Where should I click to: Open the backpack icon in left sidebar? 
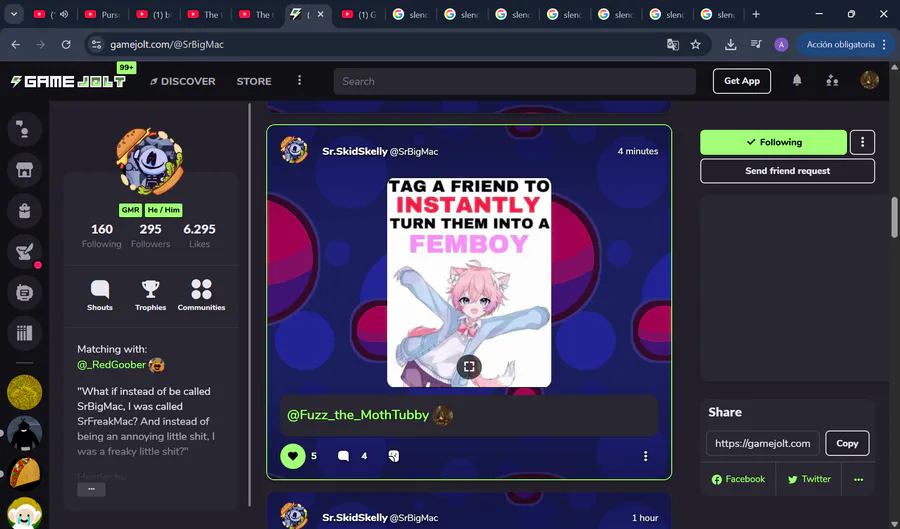tap(24, 211)
